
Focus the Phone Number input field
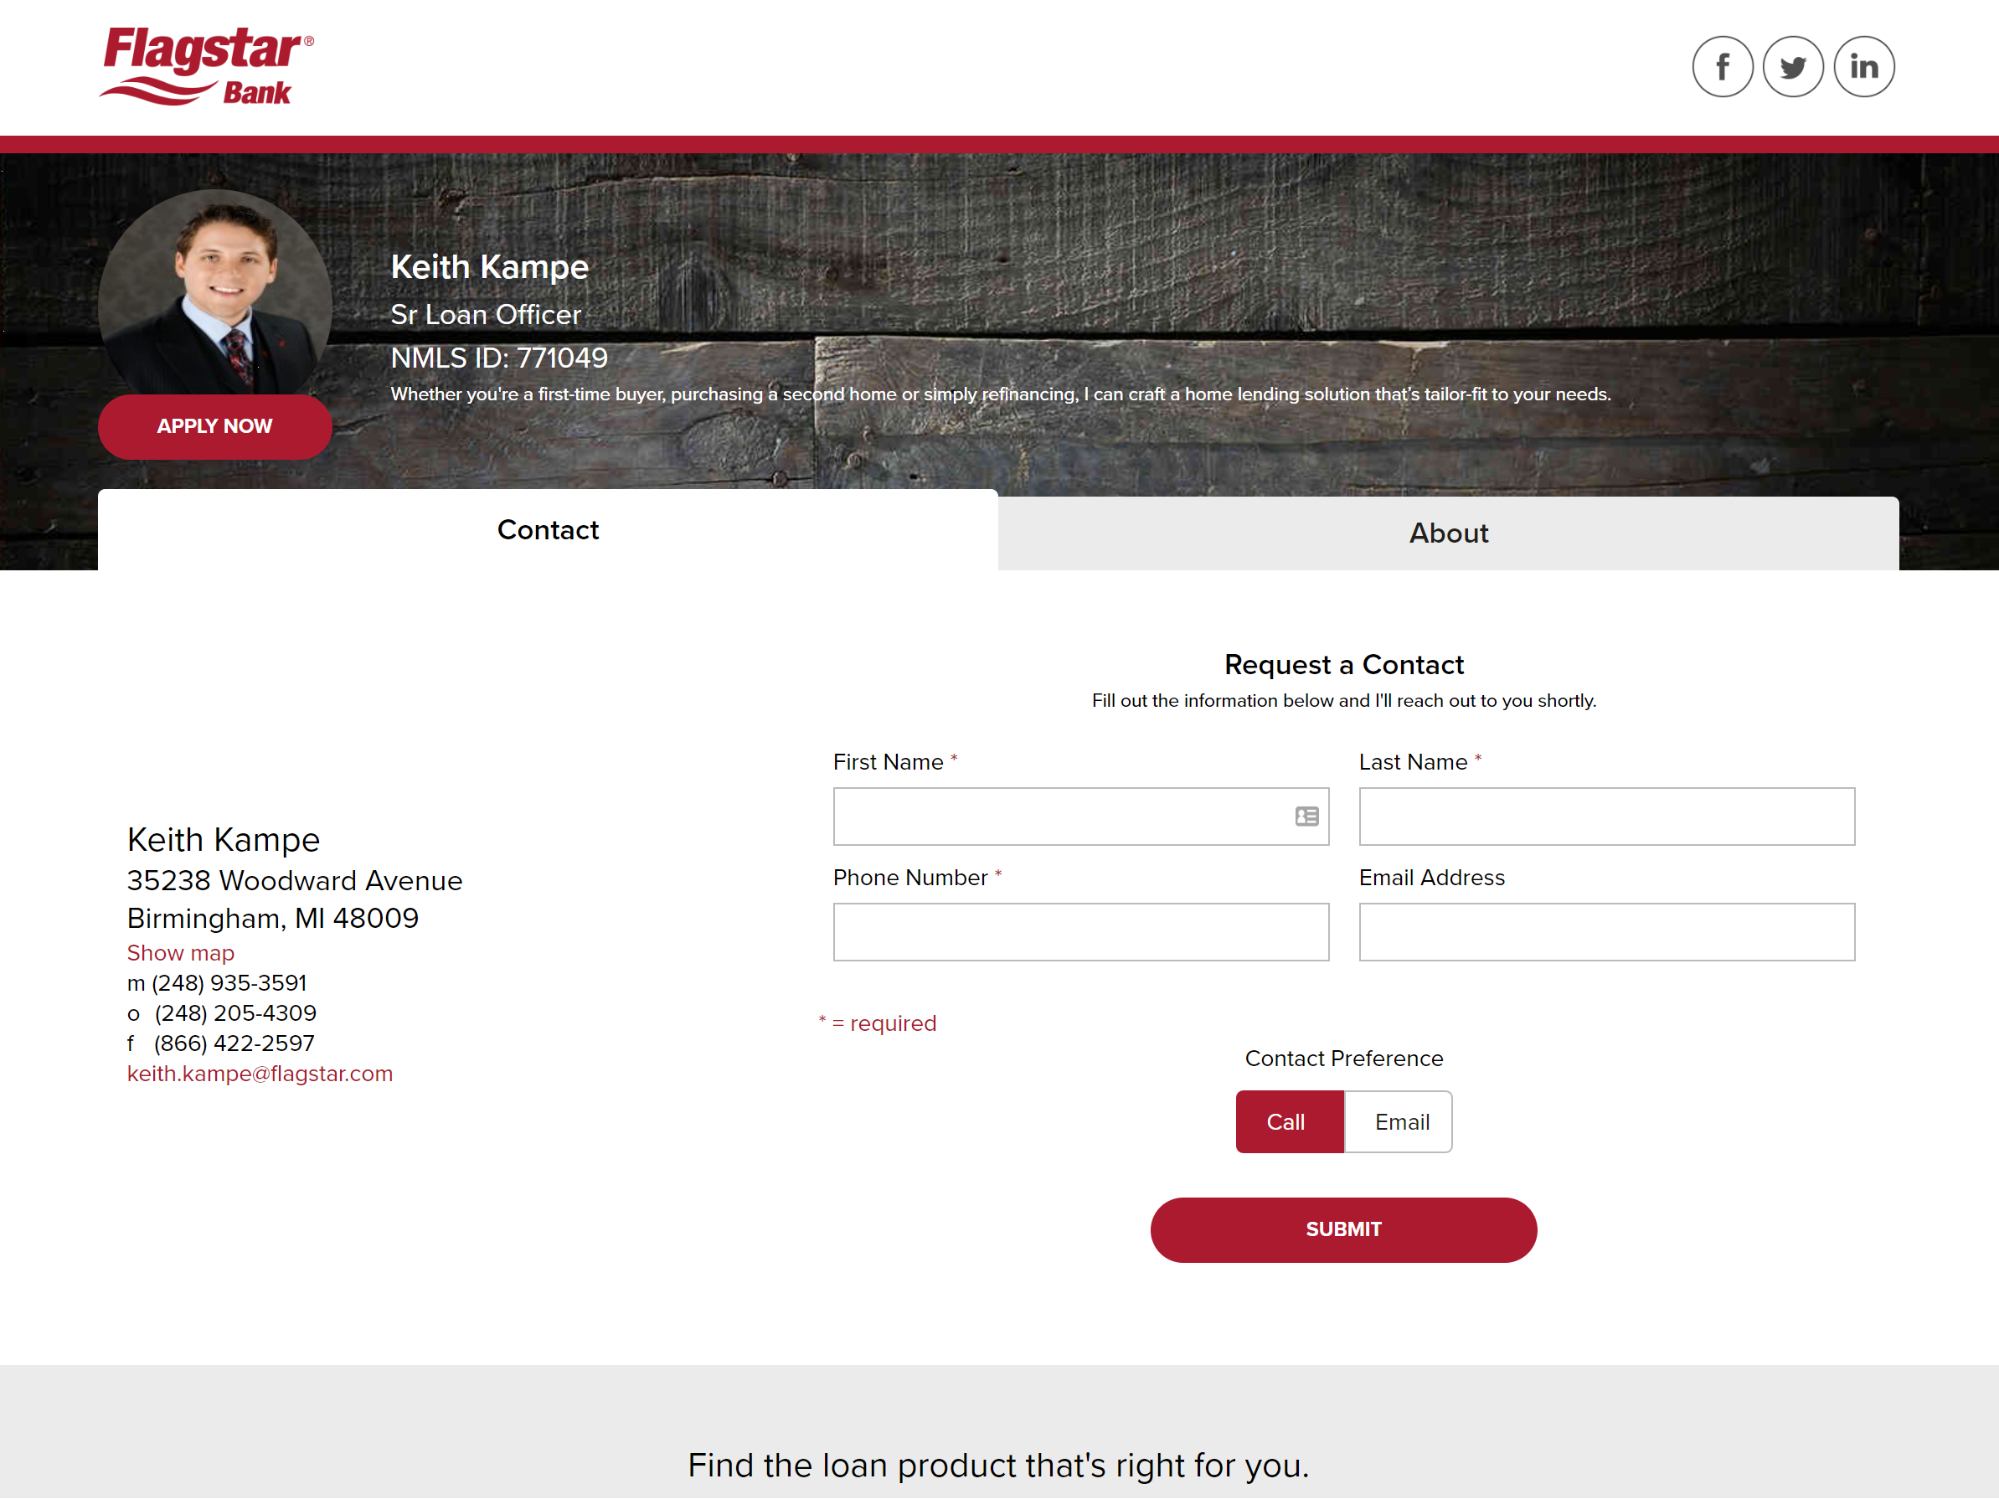pyautogui.click(x=1081, y=932)
